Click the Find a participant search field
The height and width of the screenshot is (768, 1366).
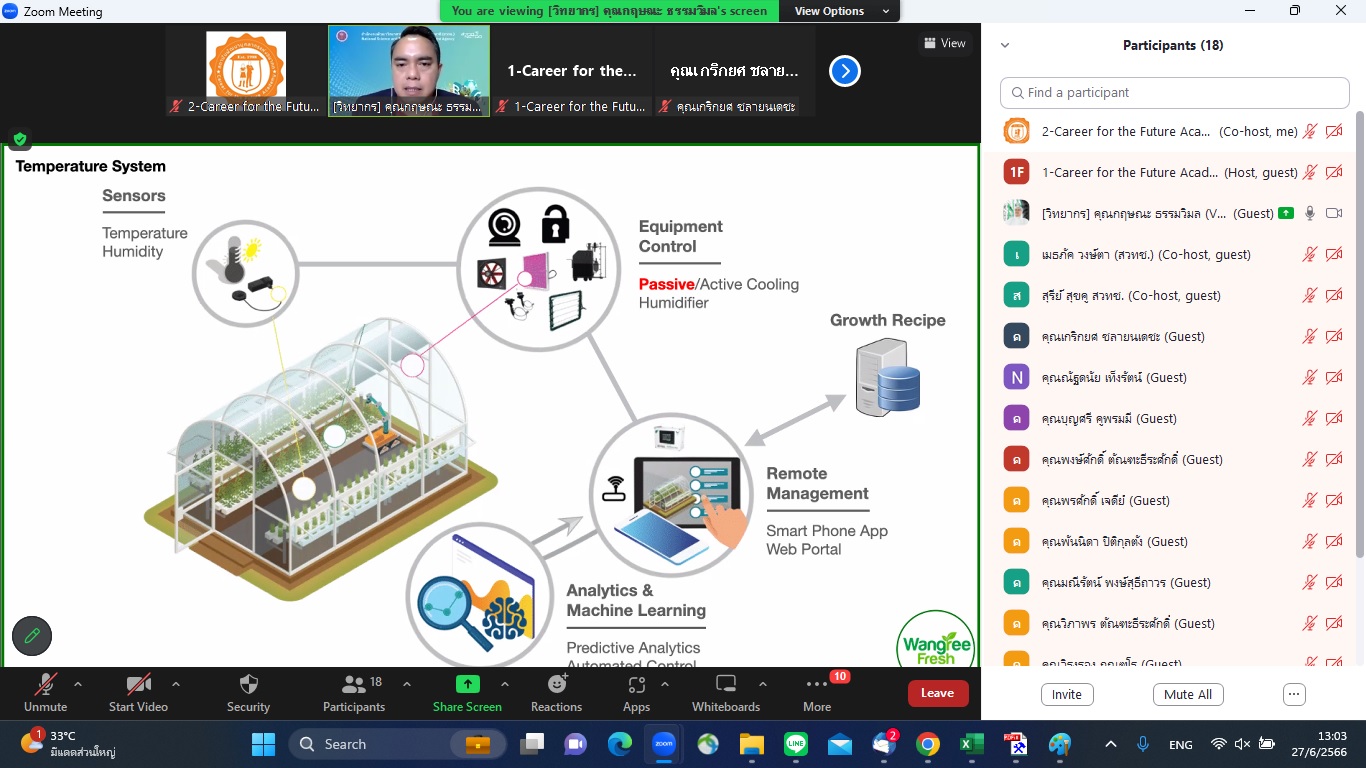(x=1175, y=92)
